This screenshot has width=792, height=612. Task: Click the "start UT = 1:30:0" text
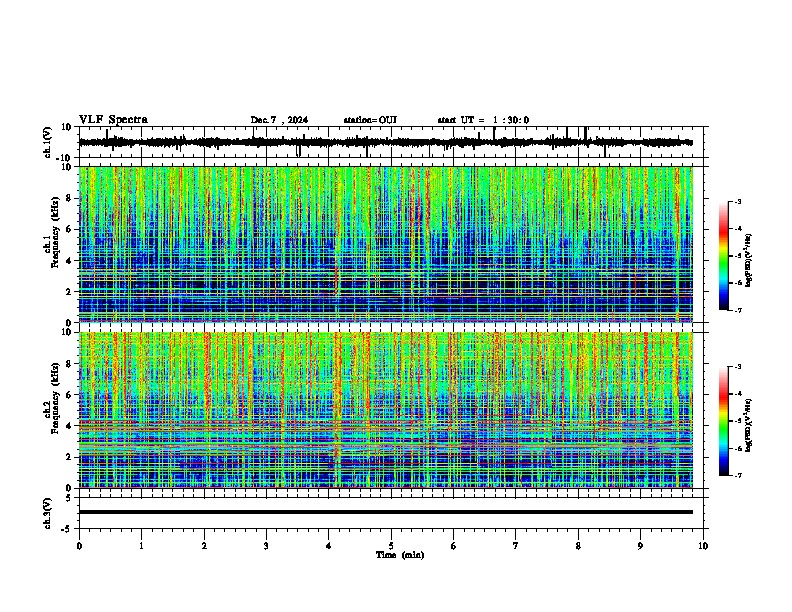pos(483,120)
